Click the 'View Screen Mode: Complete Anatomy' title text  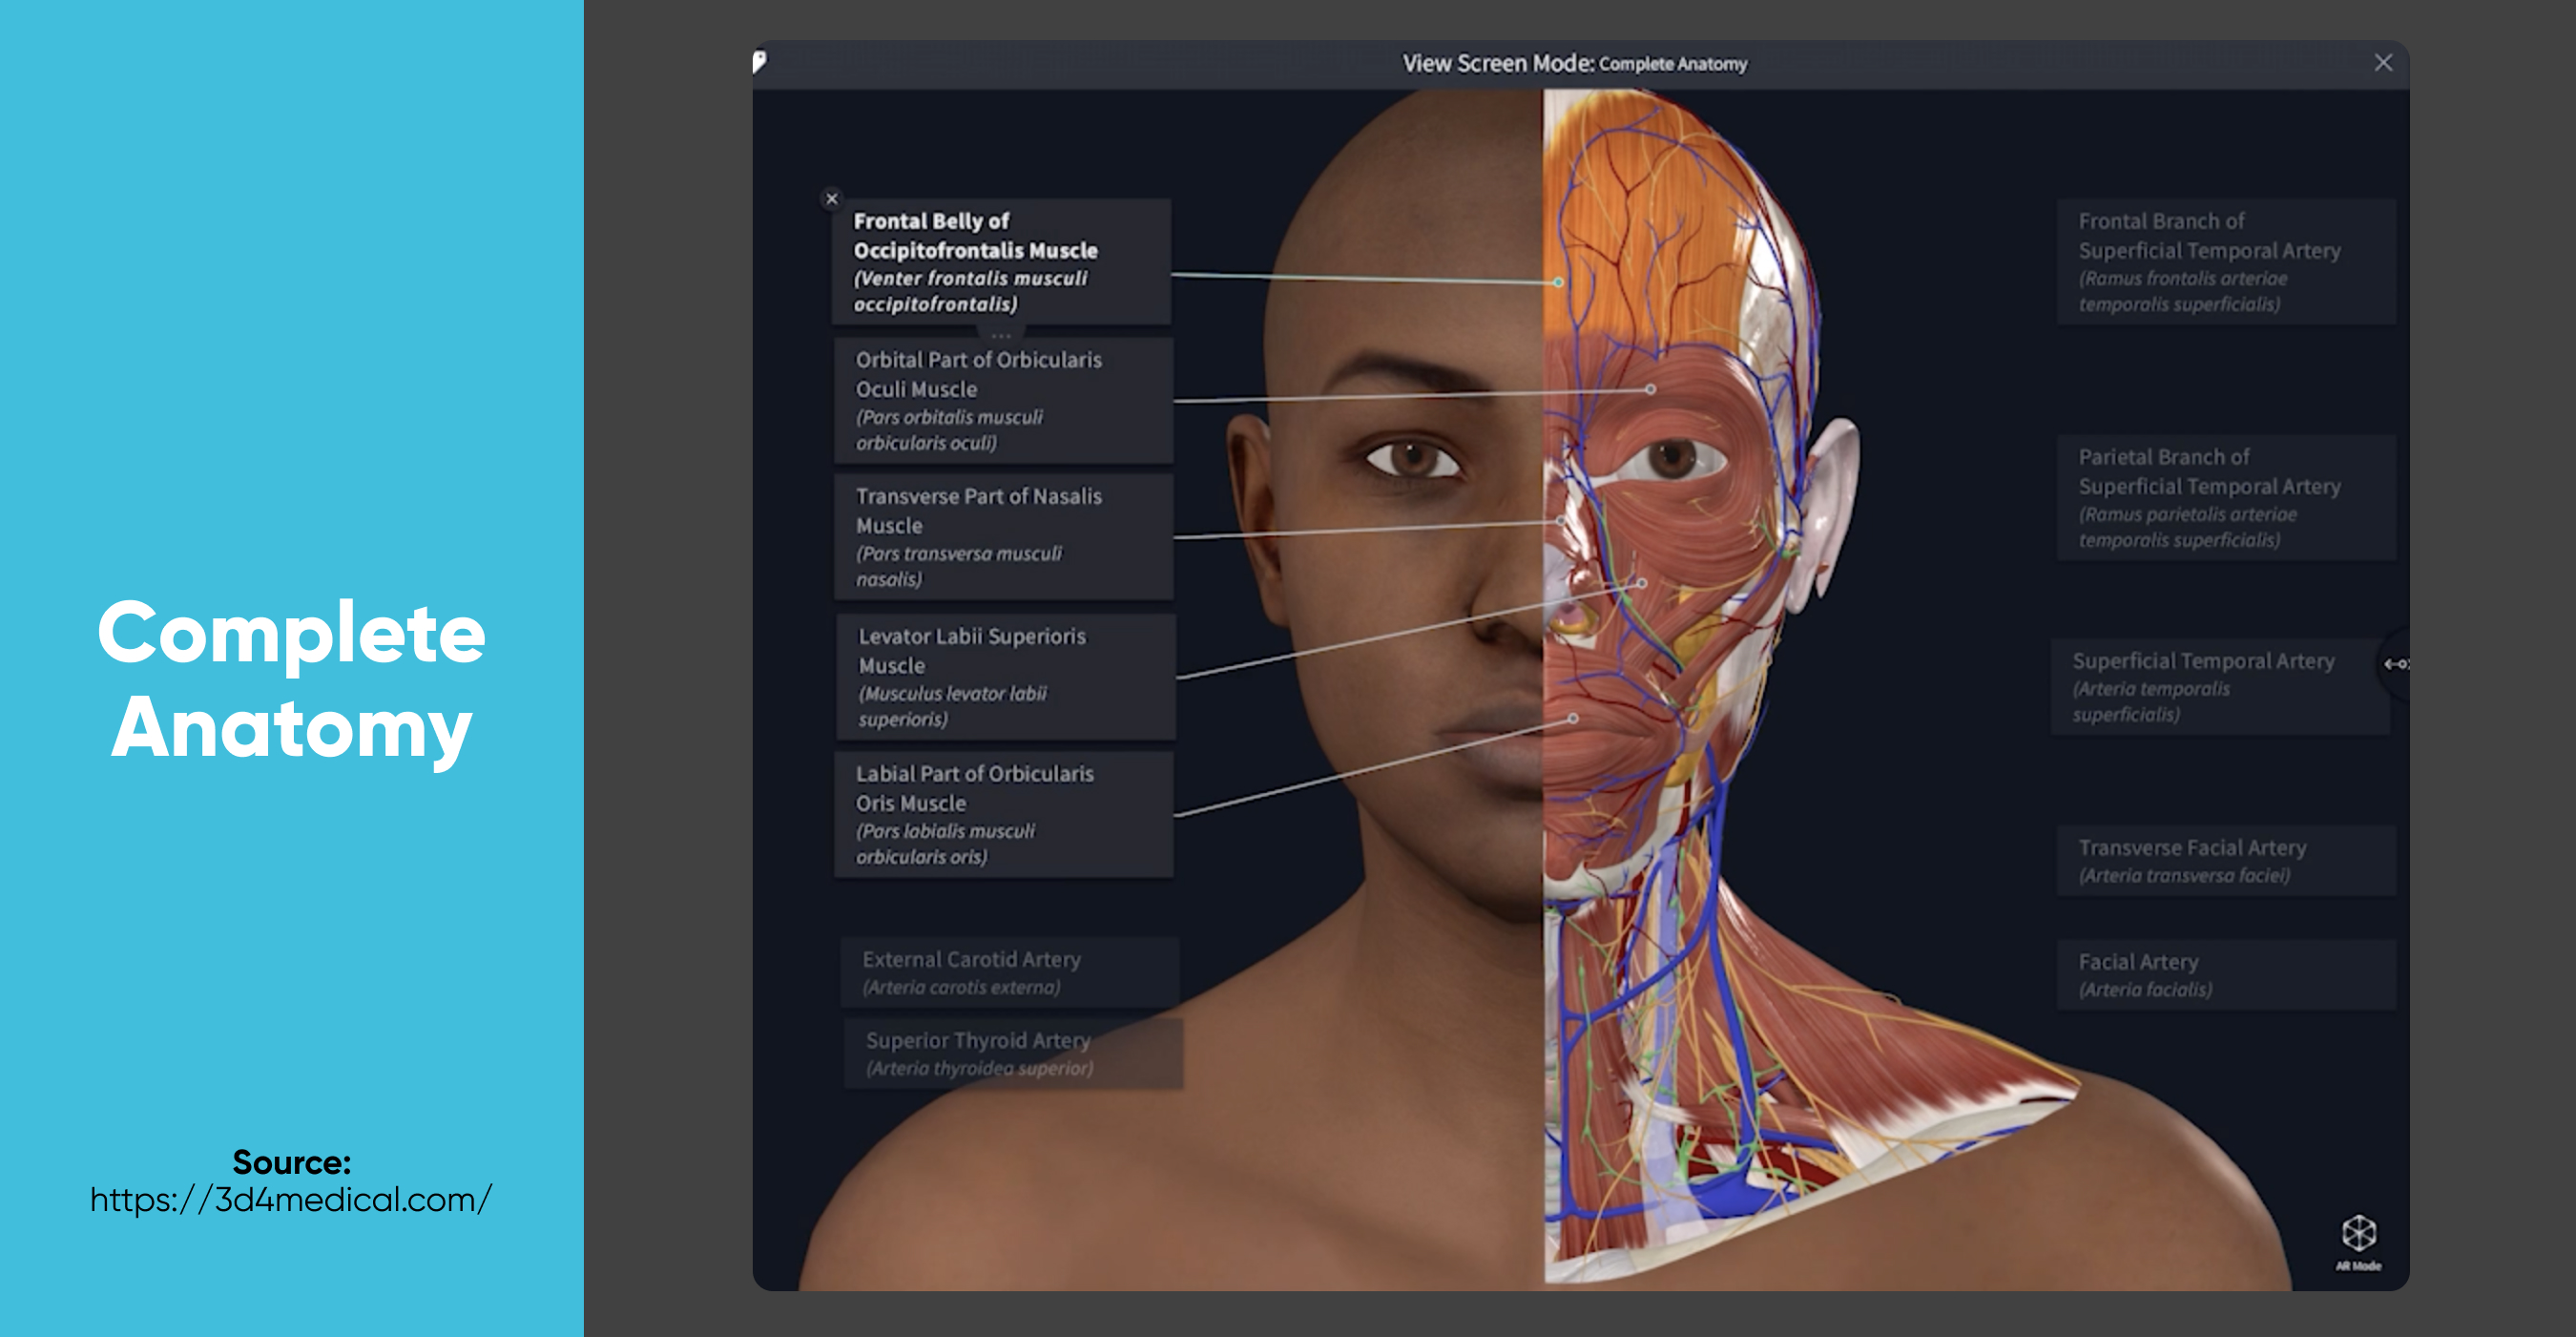coord(1574,63)
